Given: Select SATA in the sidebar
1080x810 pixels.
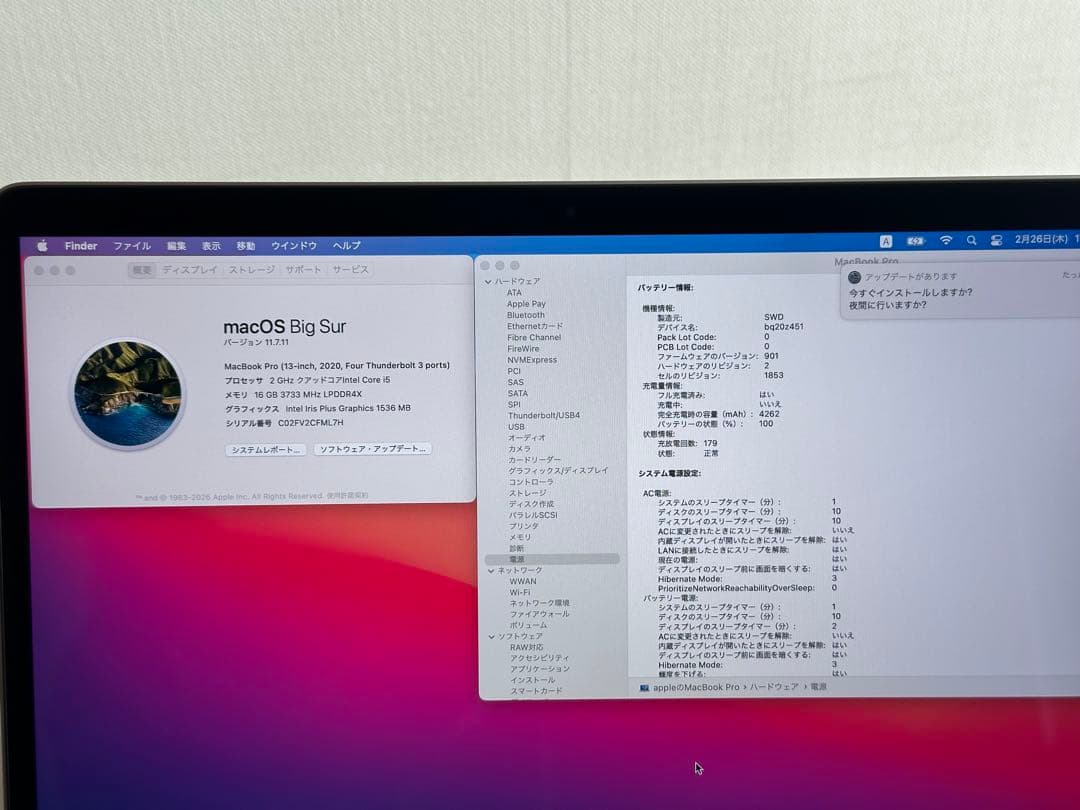Looking at the screenshot, I should (517, 393).
